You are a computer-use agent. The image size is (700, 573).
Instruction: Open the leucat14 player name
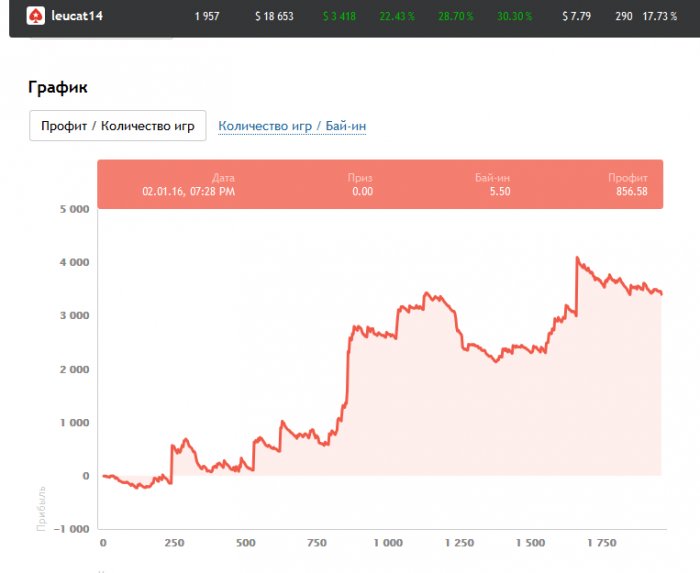coord(78,16)
